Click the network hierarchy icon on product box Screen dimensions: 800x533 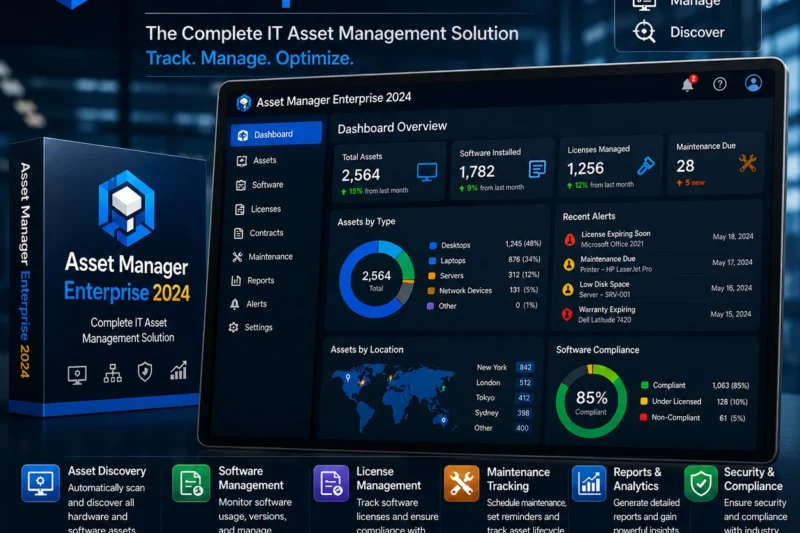click(x=112, y=373)
